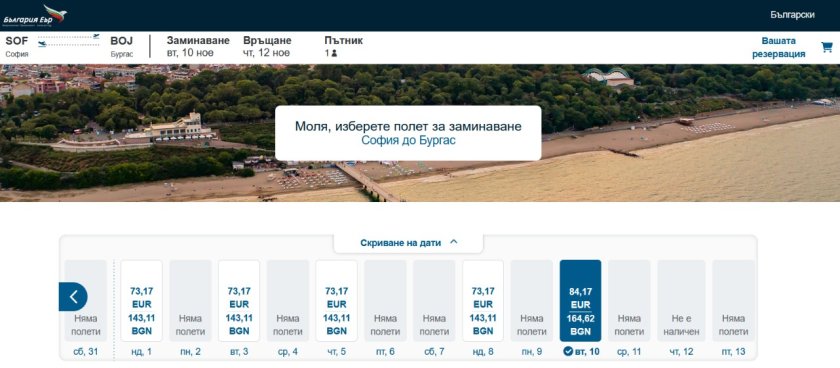
Task: Choose the нд, 8 date fare card
Action: point(483,301)
